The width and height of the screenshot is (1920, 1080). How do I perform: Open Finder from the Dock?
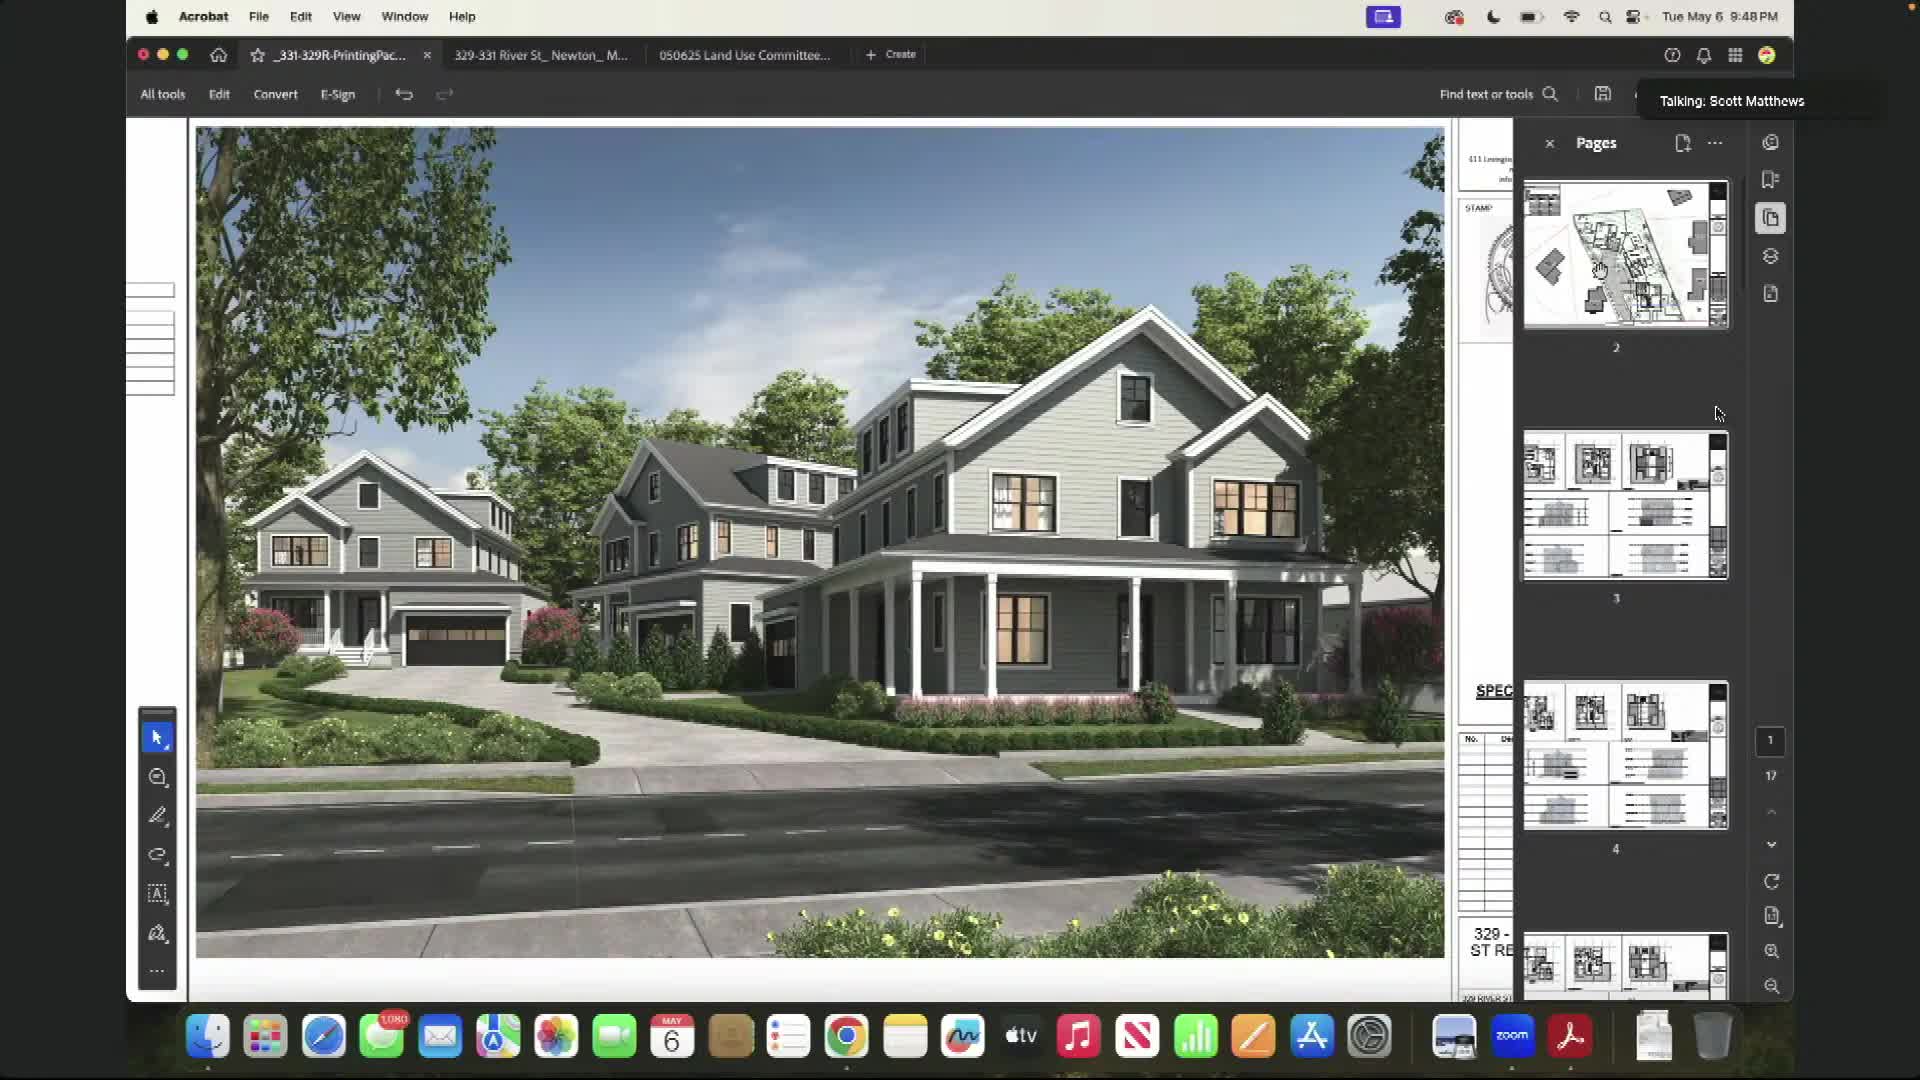[x=208, y=1037]
